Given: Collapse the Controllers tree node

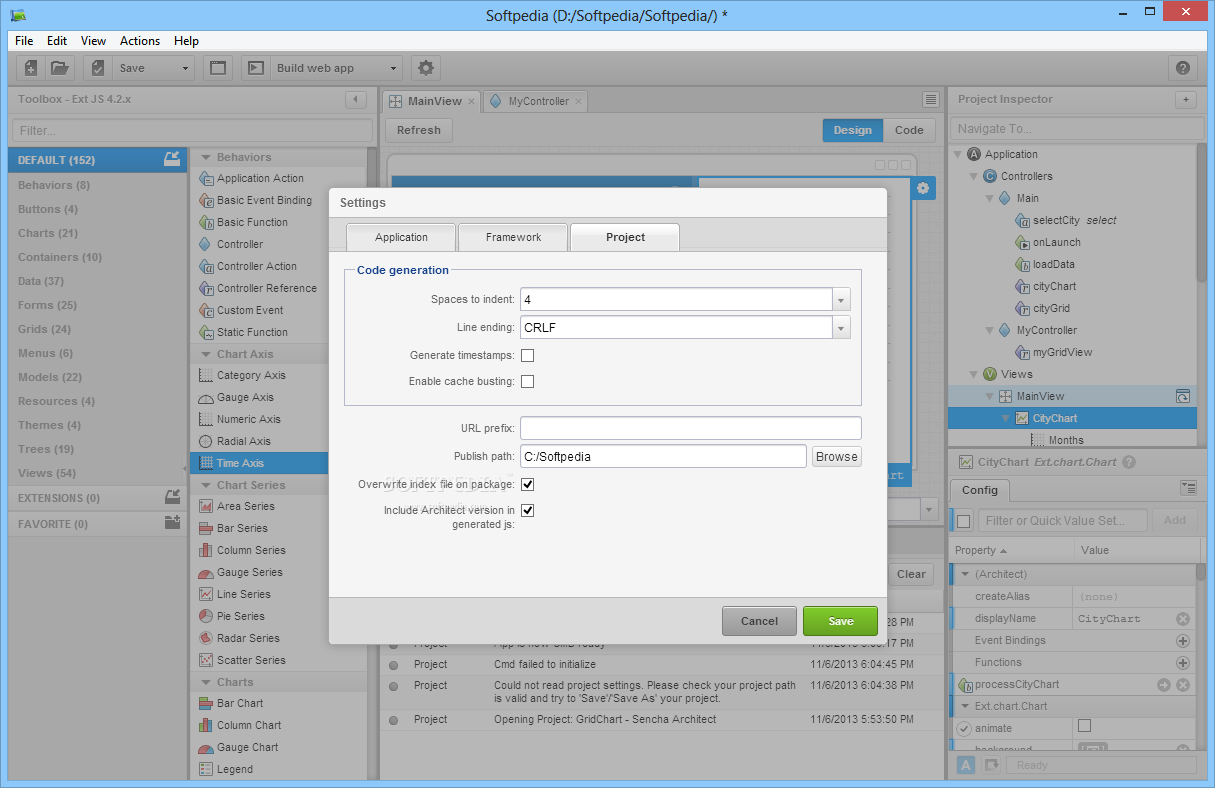Looking at the screenshot, I should 974,176.
